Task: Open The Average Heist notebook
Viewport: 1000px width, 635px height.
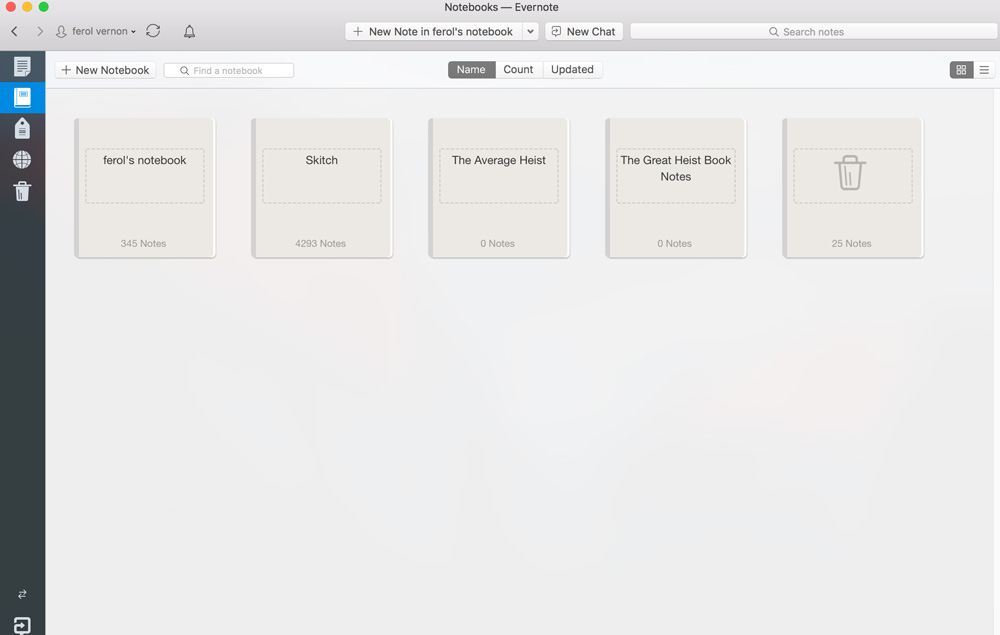Action: click(x=499, y=188)
